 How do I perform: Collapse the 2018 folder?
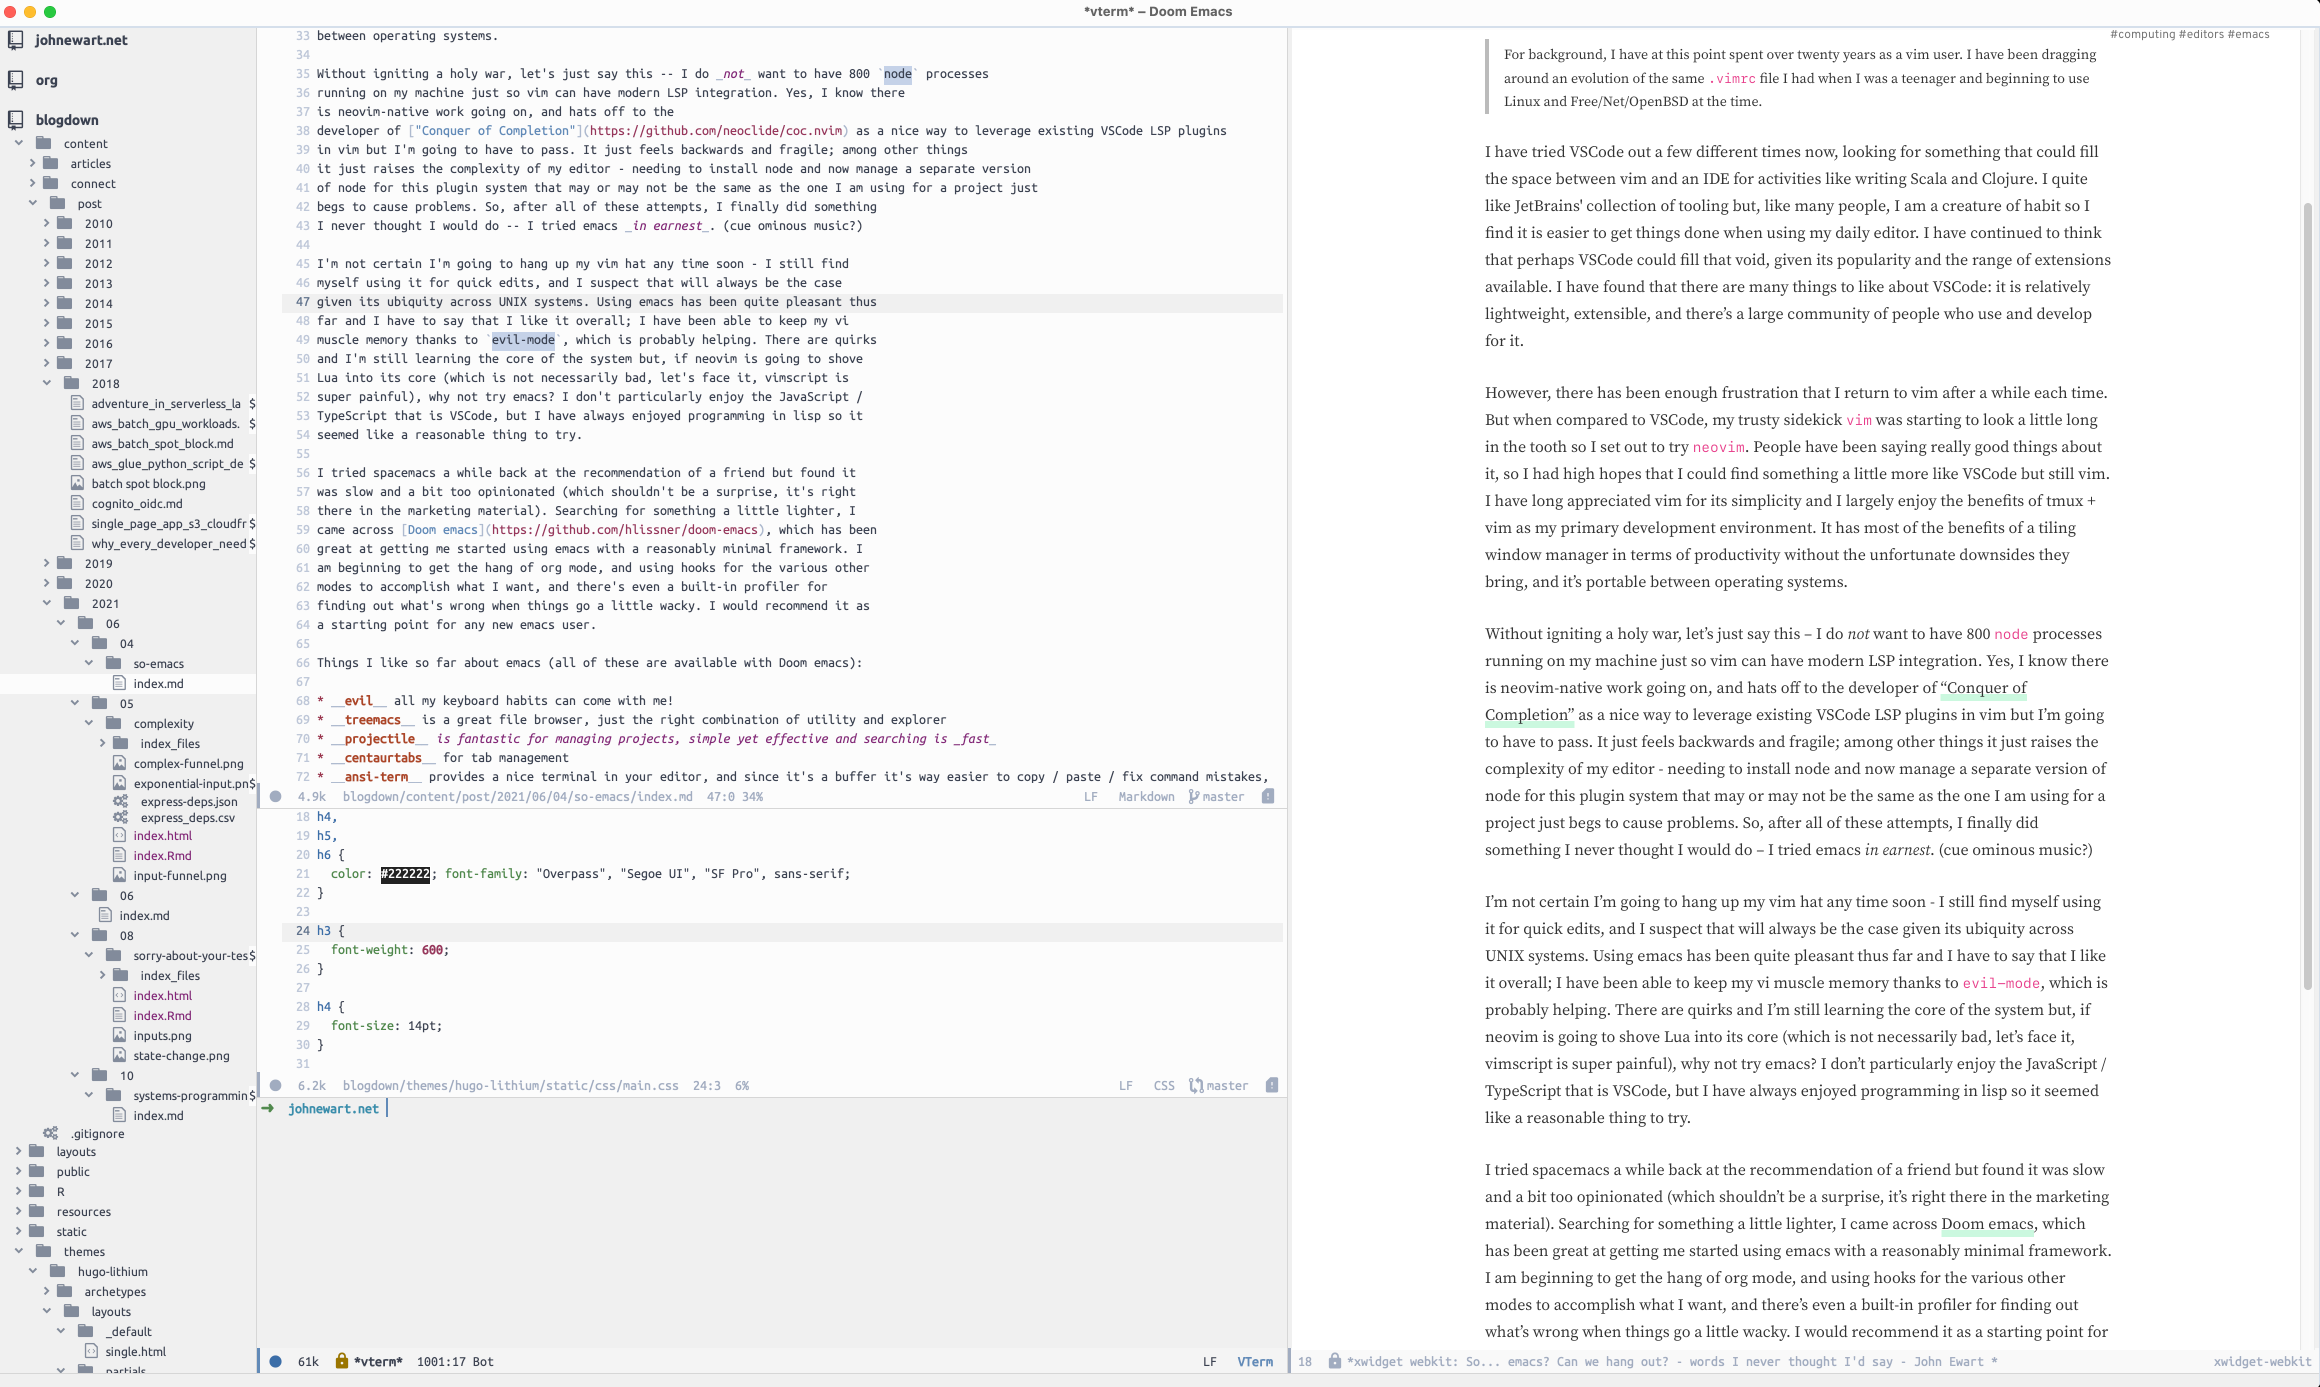[46, 383]
